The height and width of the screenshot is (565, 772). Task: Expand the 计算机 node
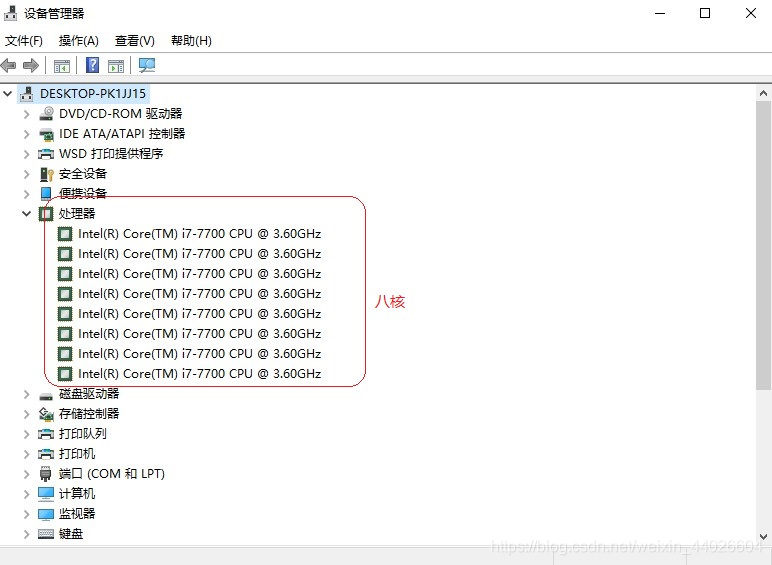tap(27, 494)
